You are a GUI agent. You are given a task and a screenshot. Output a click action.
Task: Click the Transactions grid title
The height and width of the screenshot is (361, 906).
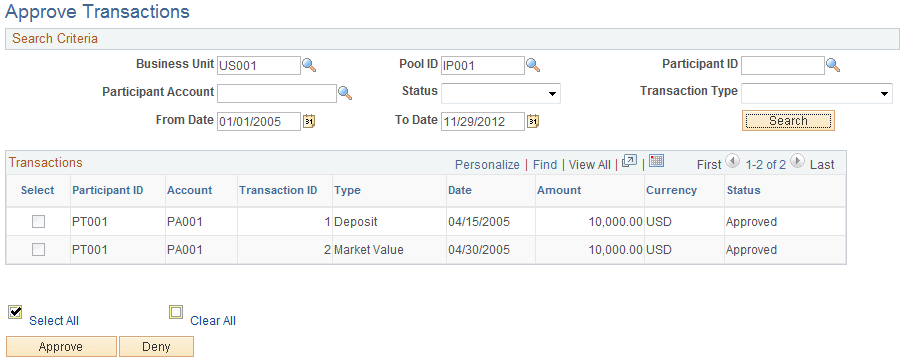tap(46, 162)
